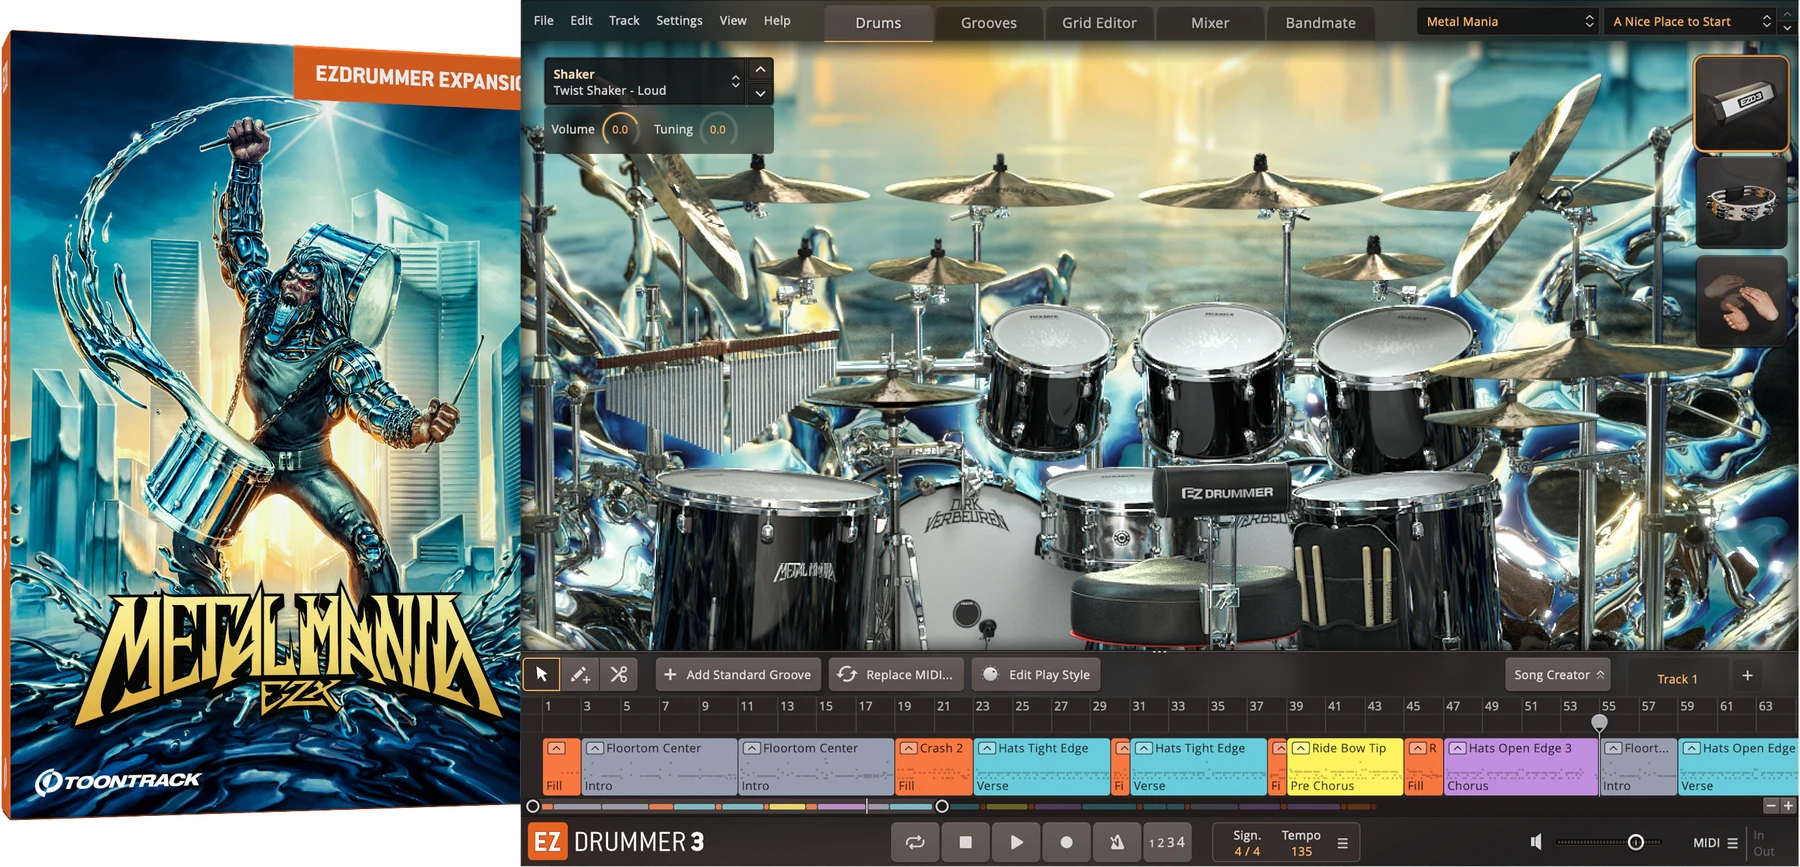
Task: Select the yellow Pre Chorus block label
Action: 1322,786
